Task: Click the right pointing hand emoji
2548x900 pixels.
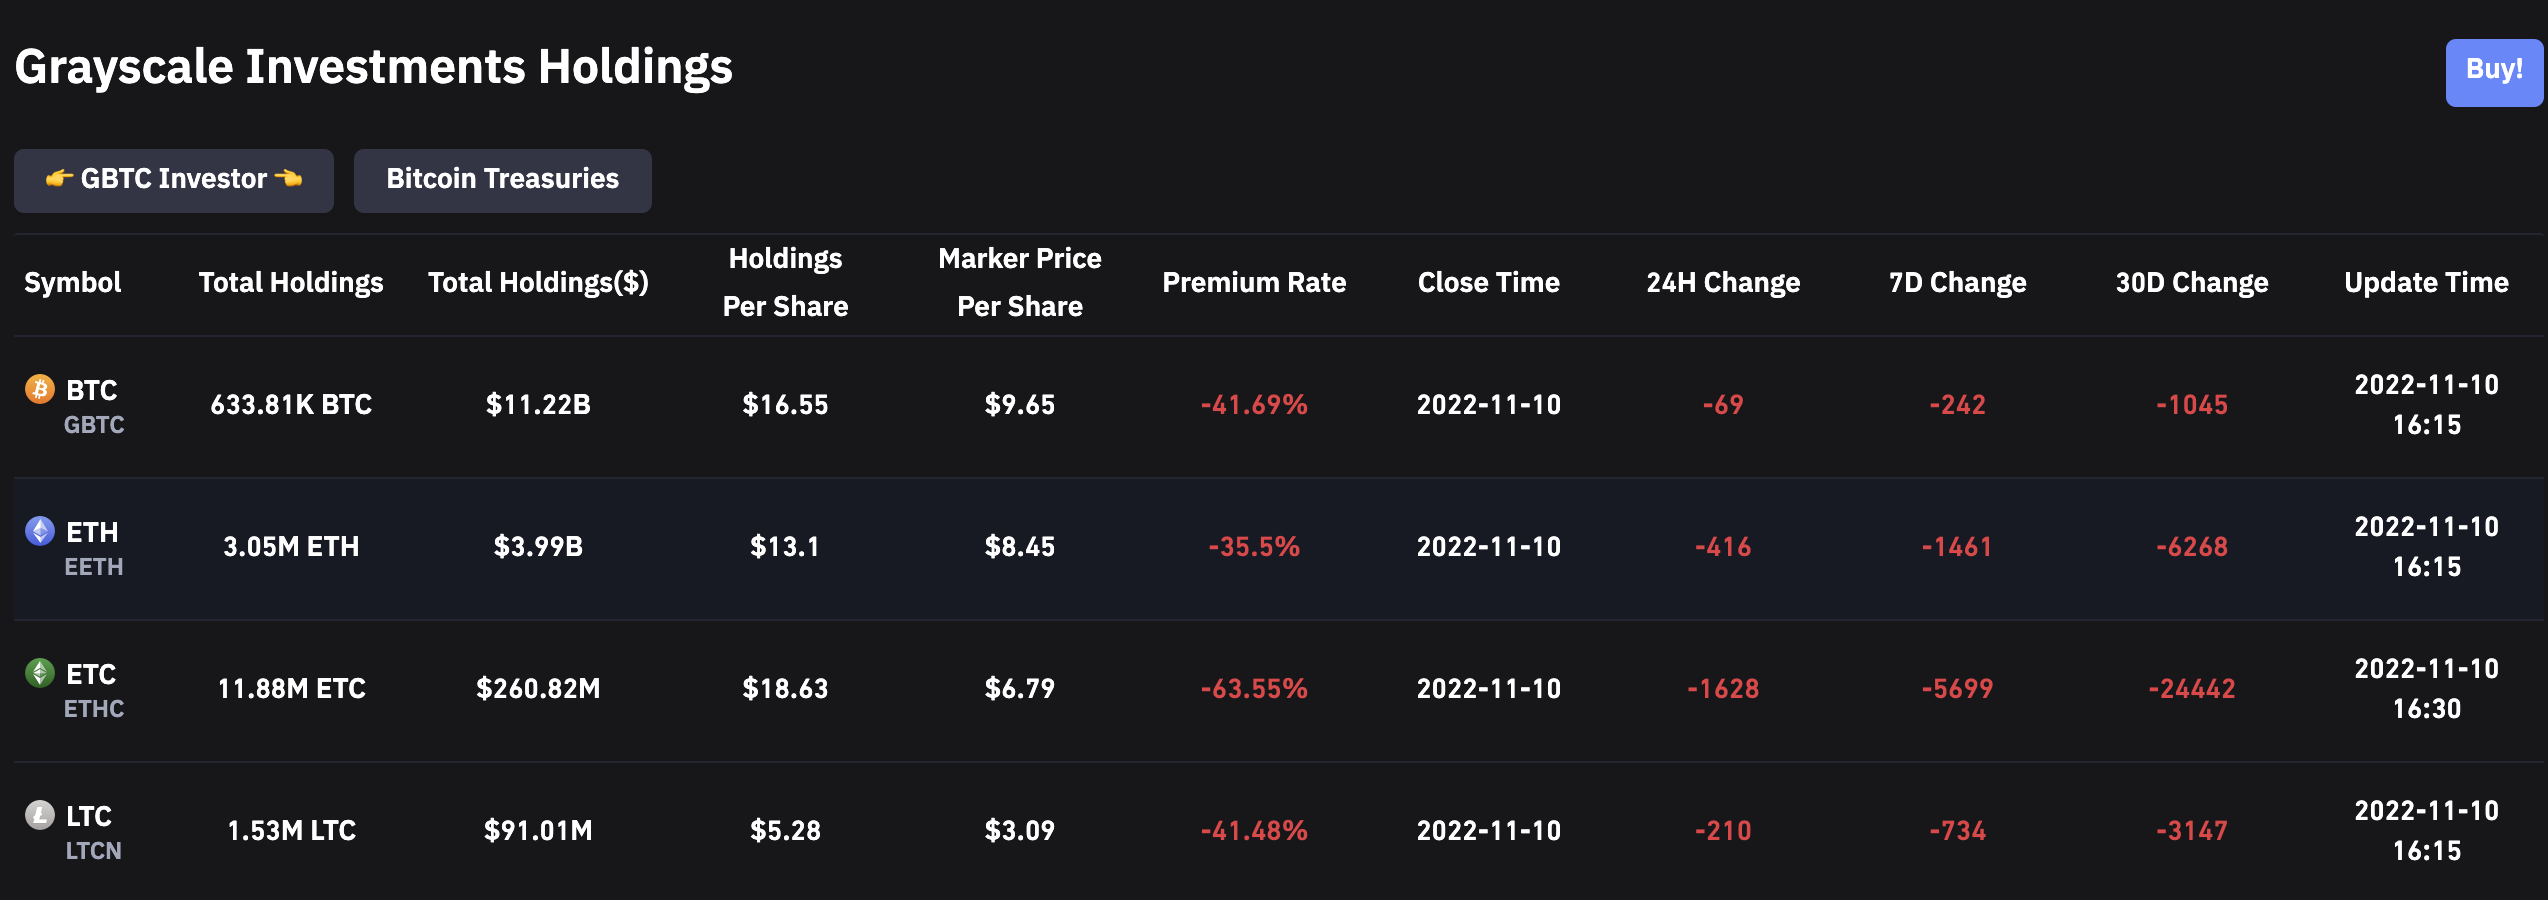Action: [x=289, y=179]
